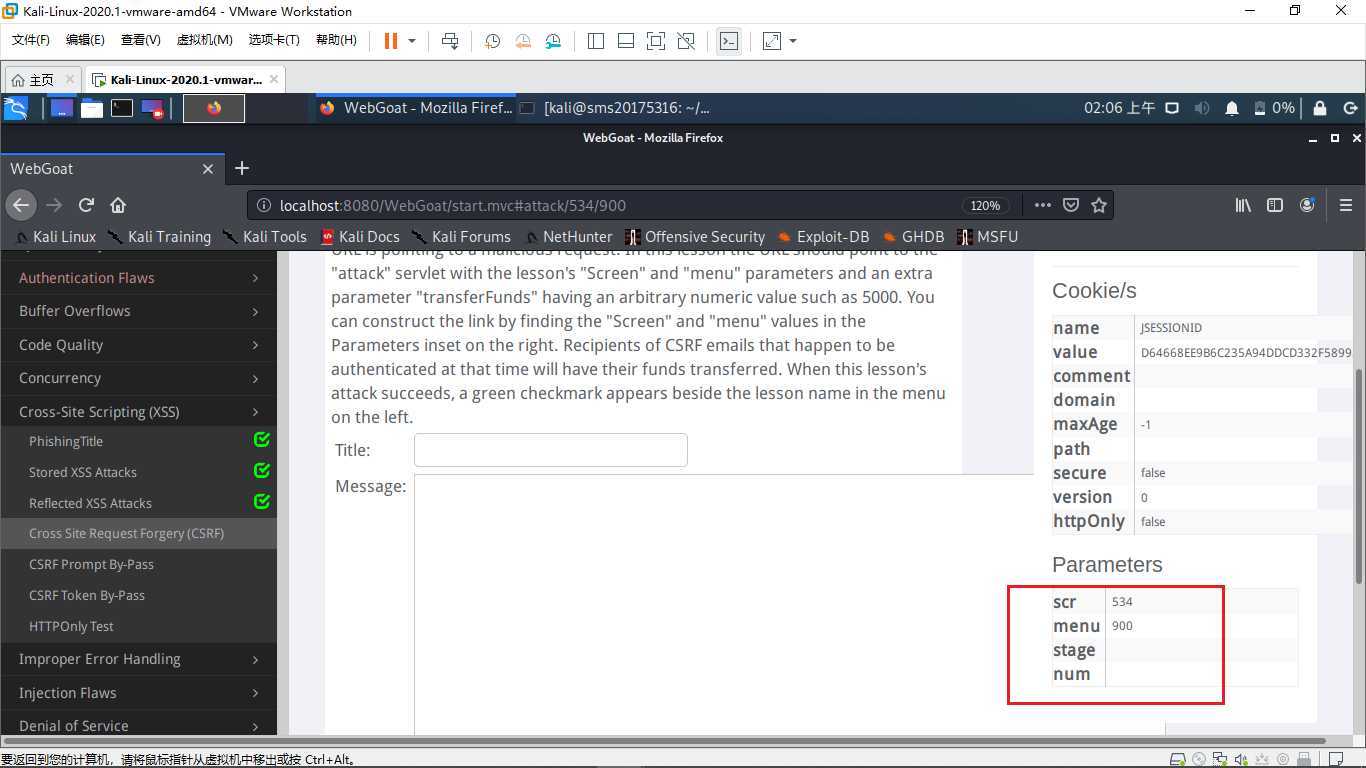
Task: Open the snapshot manager icon
Action: (x=554, y=41)
